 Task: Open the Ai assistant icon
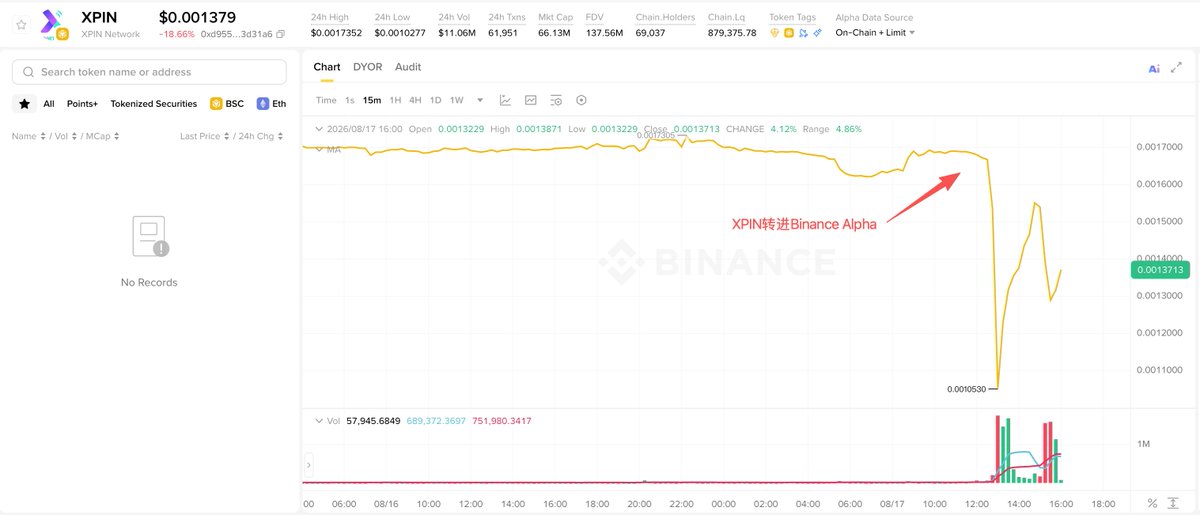(x=1154, y=68)
